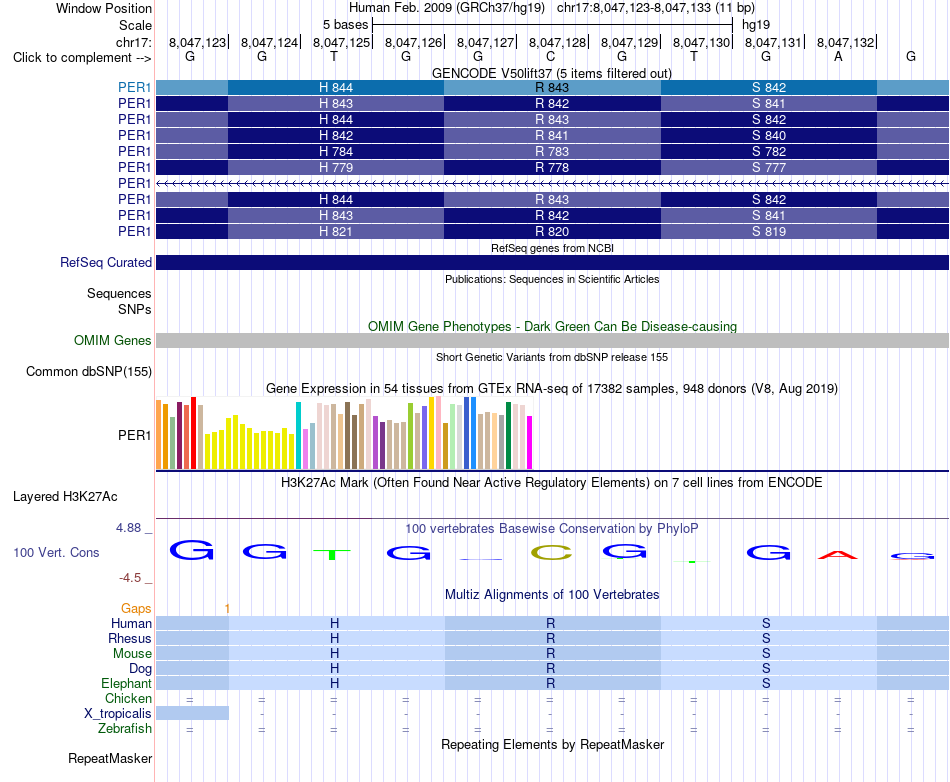
Task: Click the Rhesus species label
Action: pyautogui.click(x=130, y=638)
